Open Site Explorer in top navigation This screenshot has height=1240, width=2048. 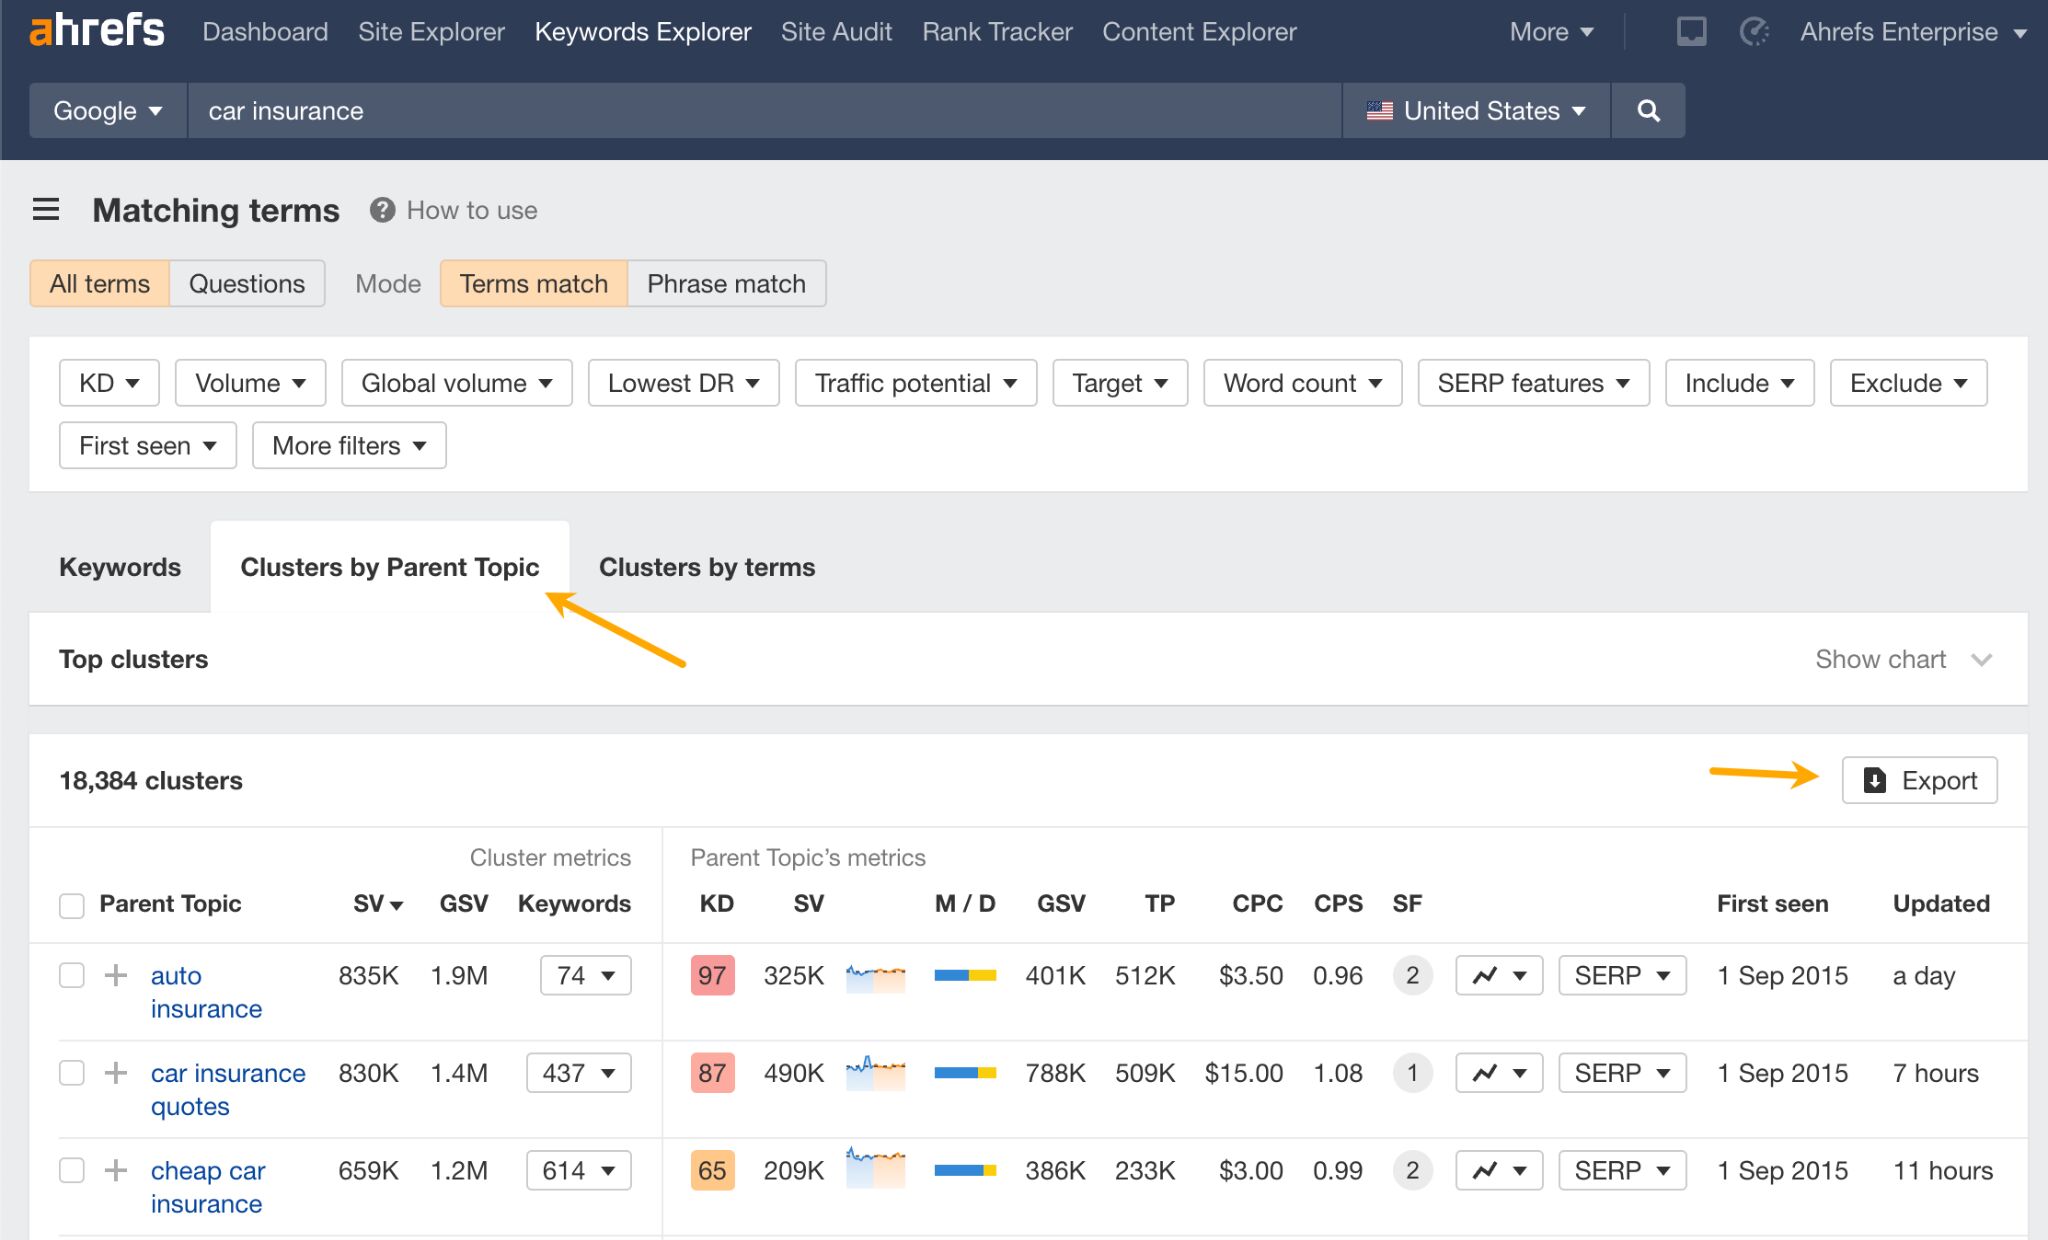point(431,32)
